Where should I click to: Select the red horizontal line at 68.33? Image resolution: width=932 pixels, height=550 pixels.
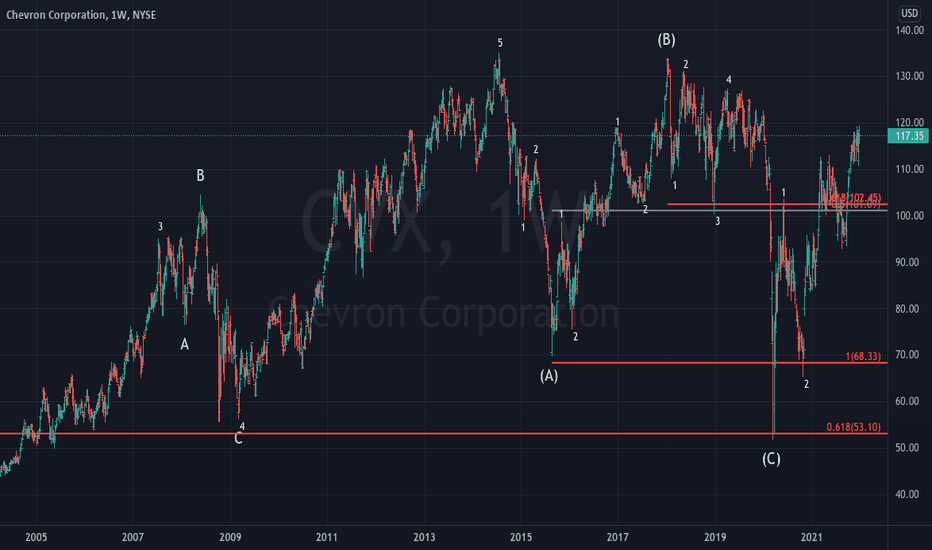pos(719,363)
